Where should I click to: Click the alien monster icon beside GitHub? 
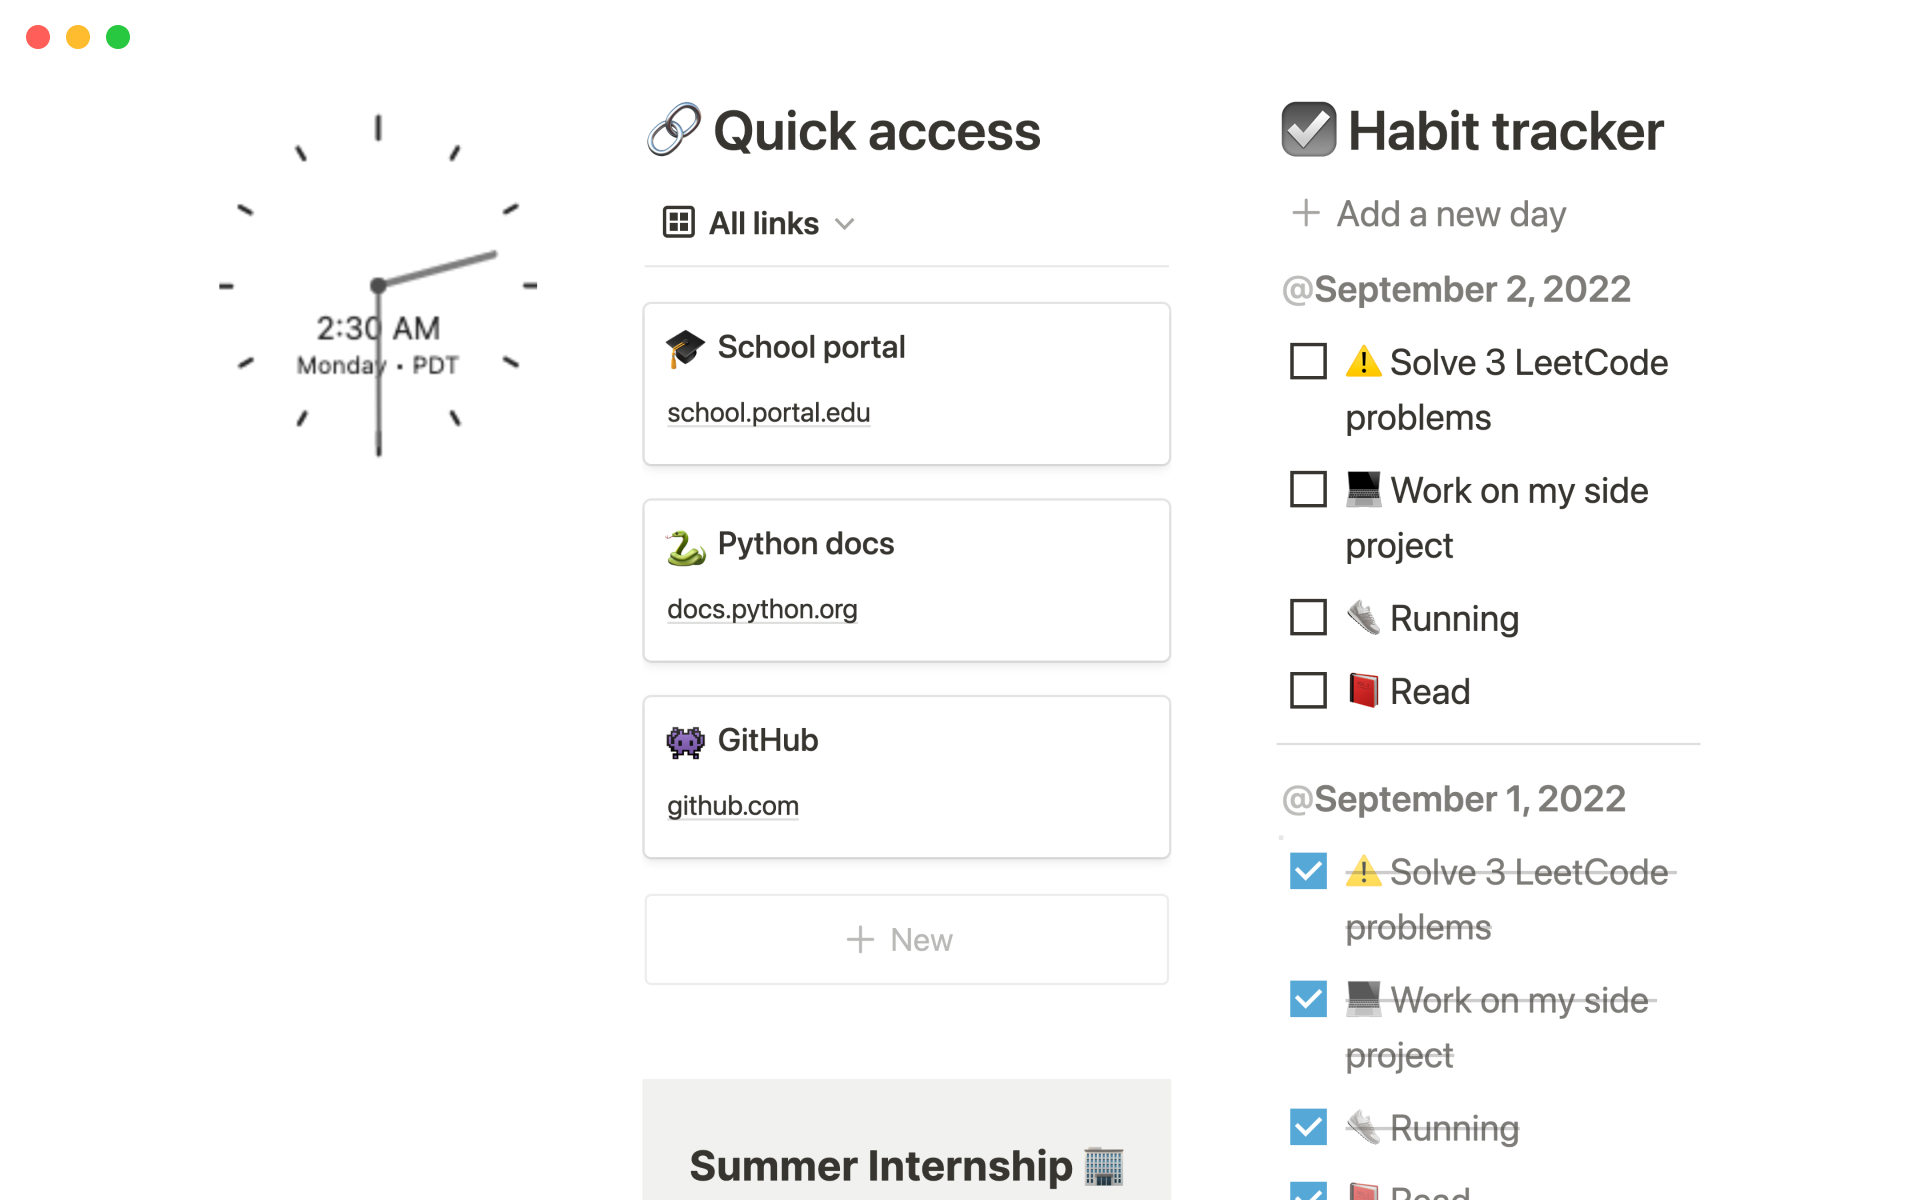(x=685, y=742)
